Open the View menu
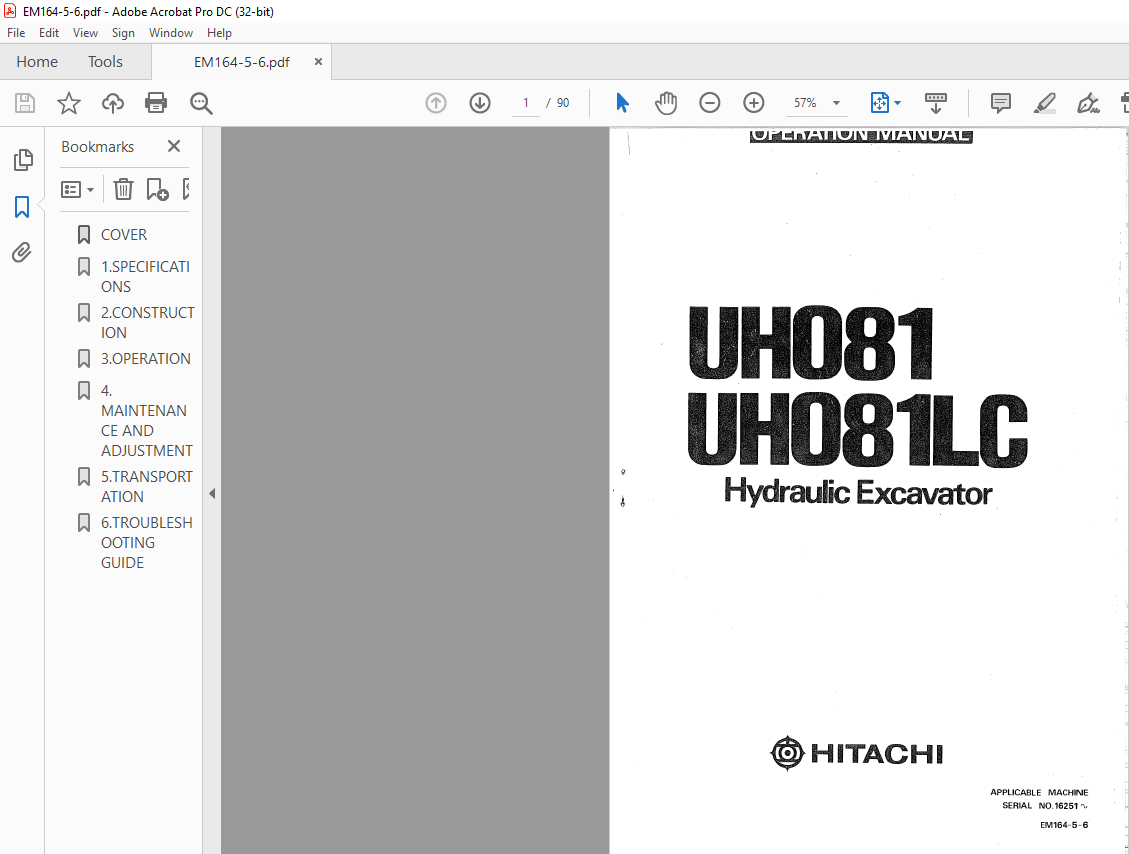The height and width of the screenshot is (854, 1129). pyautogui.click(x=85, y=33)
